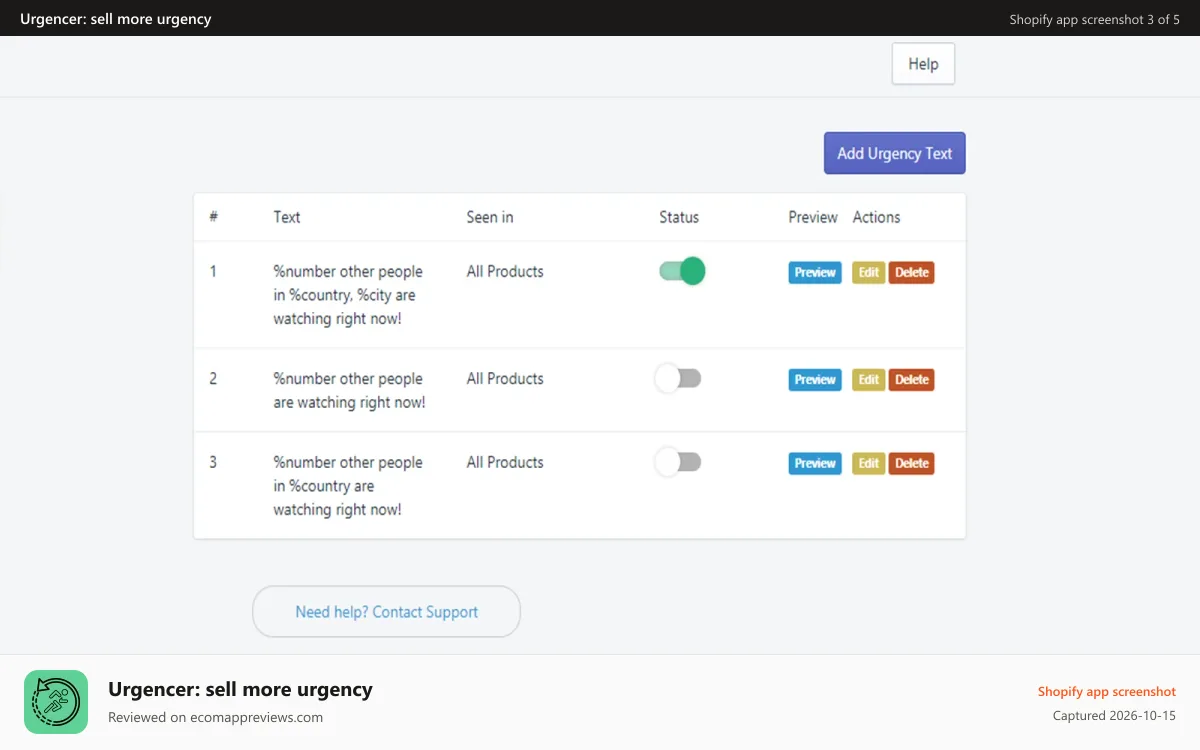Click 'Reviewed on ecomappreviews.com' text
This screenshot has width=1200, height=750.
[215, 717]
